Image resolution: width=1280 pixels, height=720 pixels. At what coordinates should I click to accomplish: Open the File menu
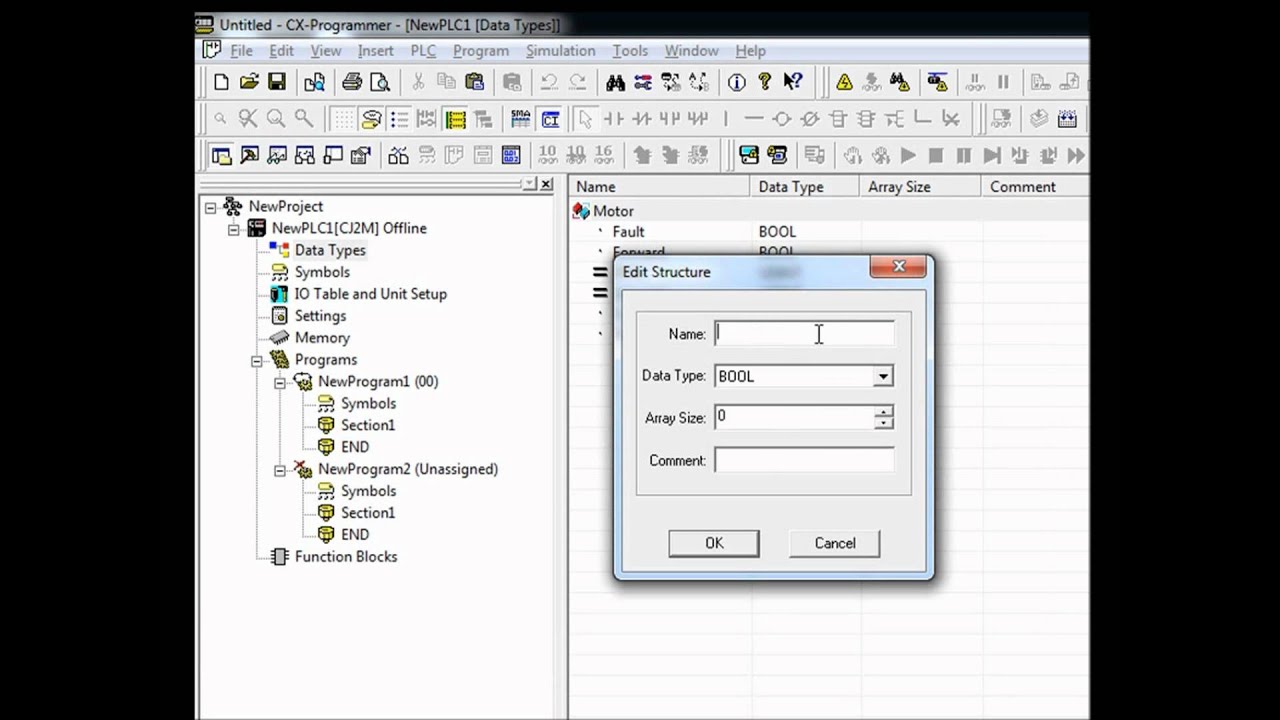241,51
